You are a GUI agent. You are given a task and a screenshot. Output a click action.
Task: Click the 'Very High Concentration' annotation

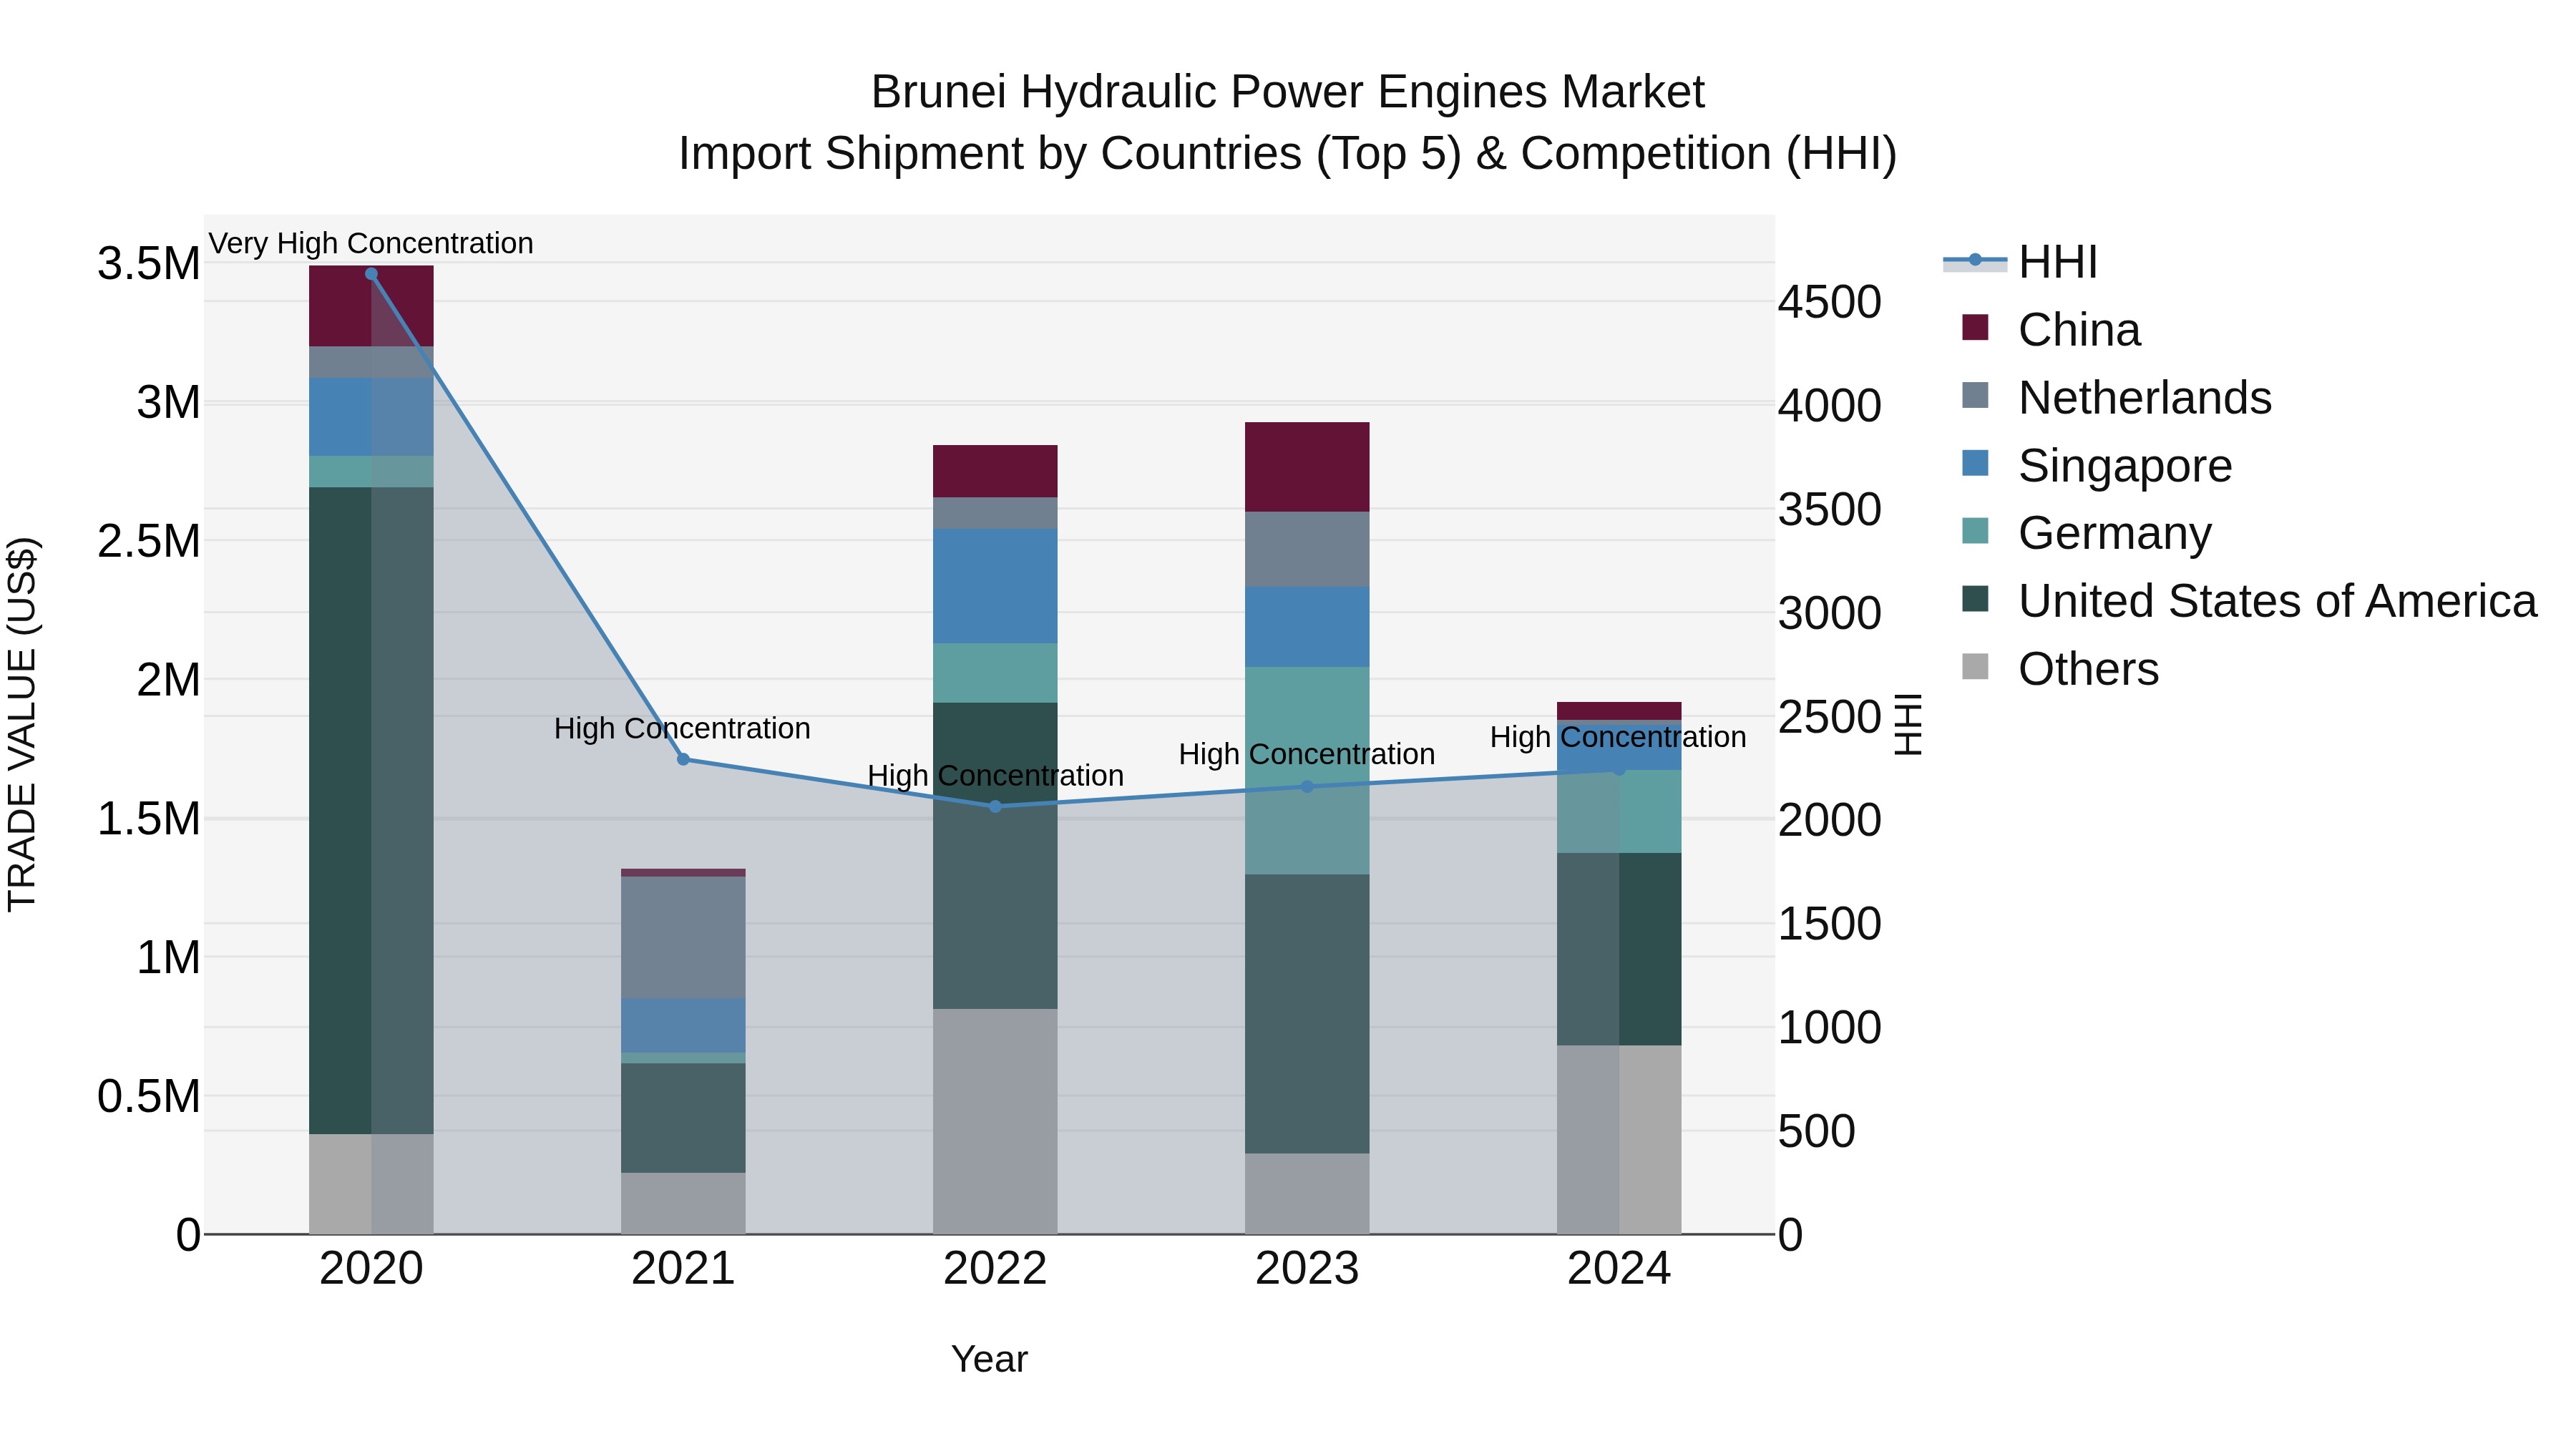coord(371,243)
